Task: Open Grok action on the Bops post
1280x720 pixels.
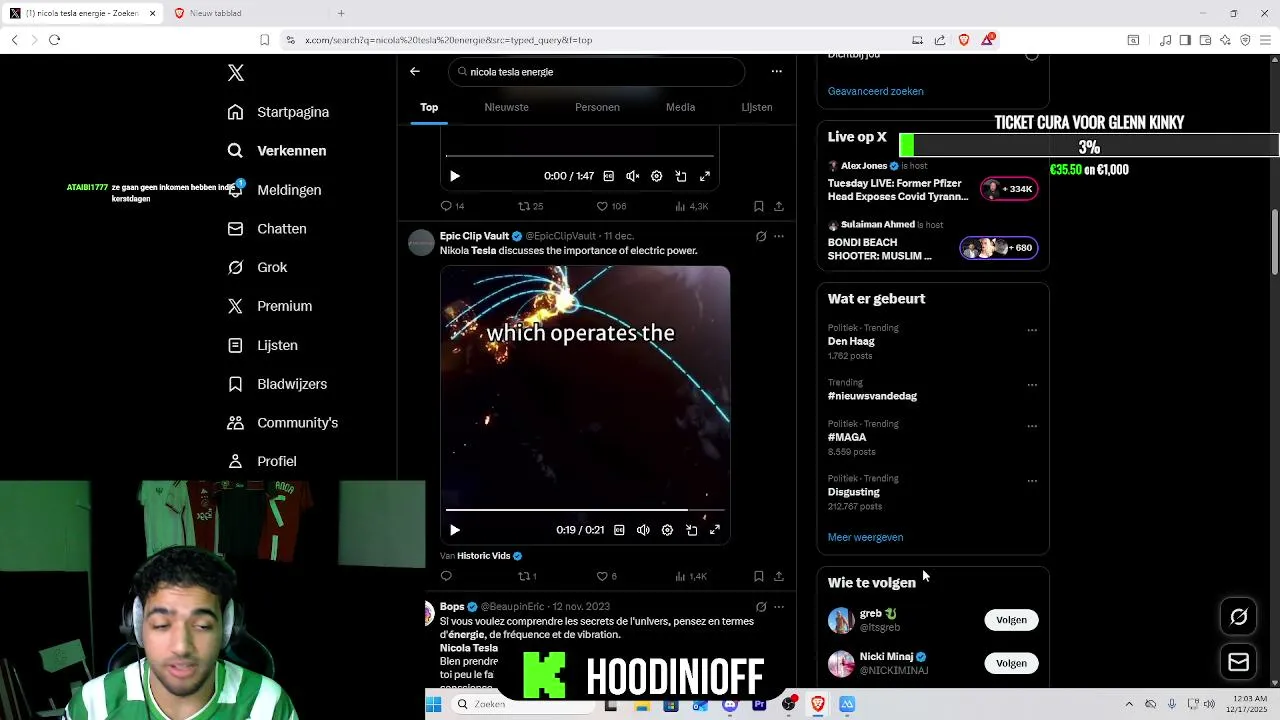Action: coord(761,607)
